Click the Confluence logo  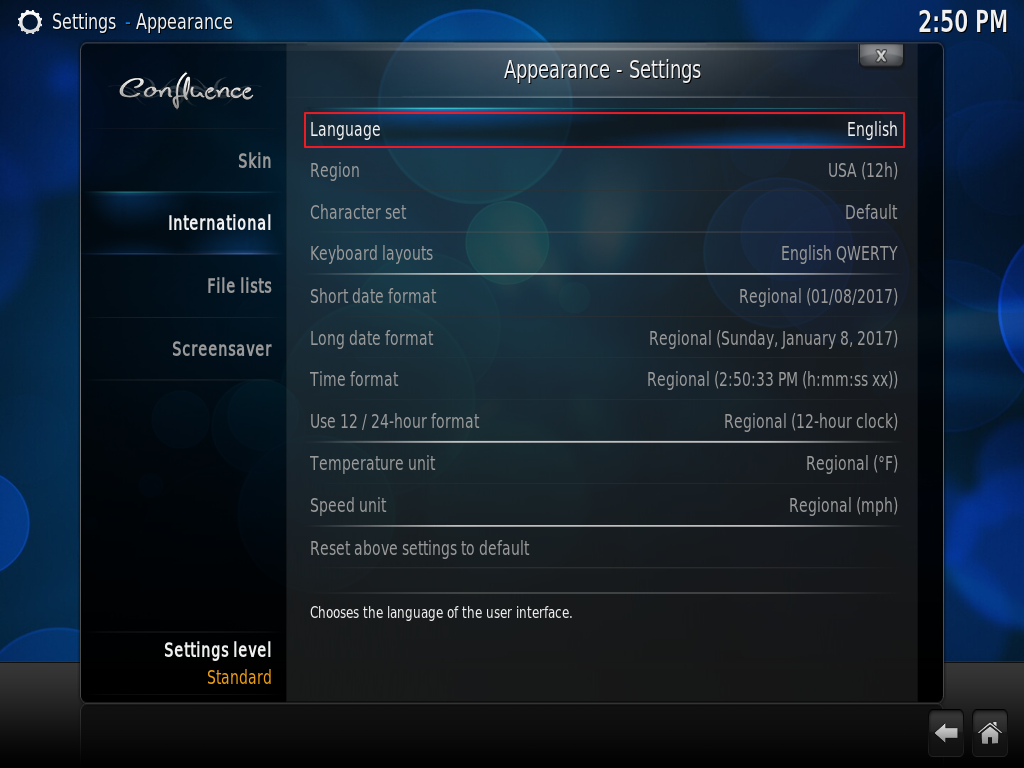186,90
